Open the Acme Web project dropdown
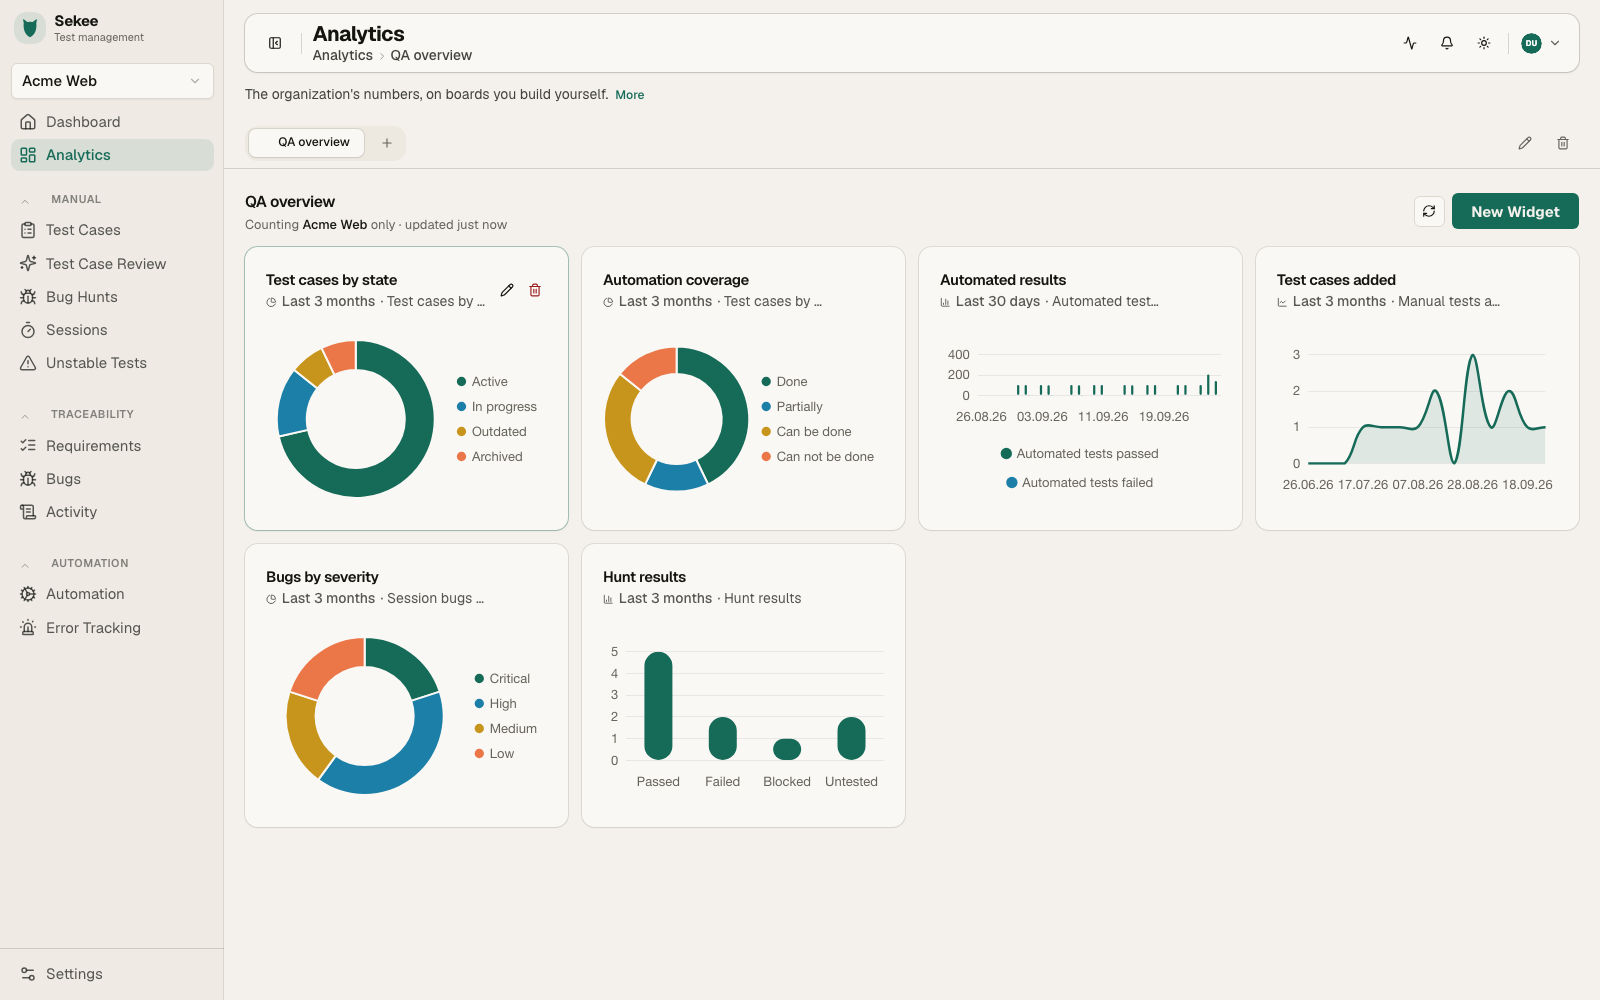The image size is (1600, 1000). coord(112,81)
